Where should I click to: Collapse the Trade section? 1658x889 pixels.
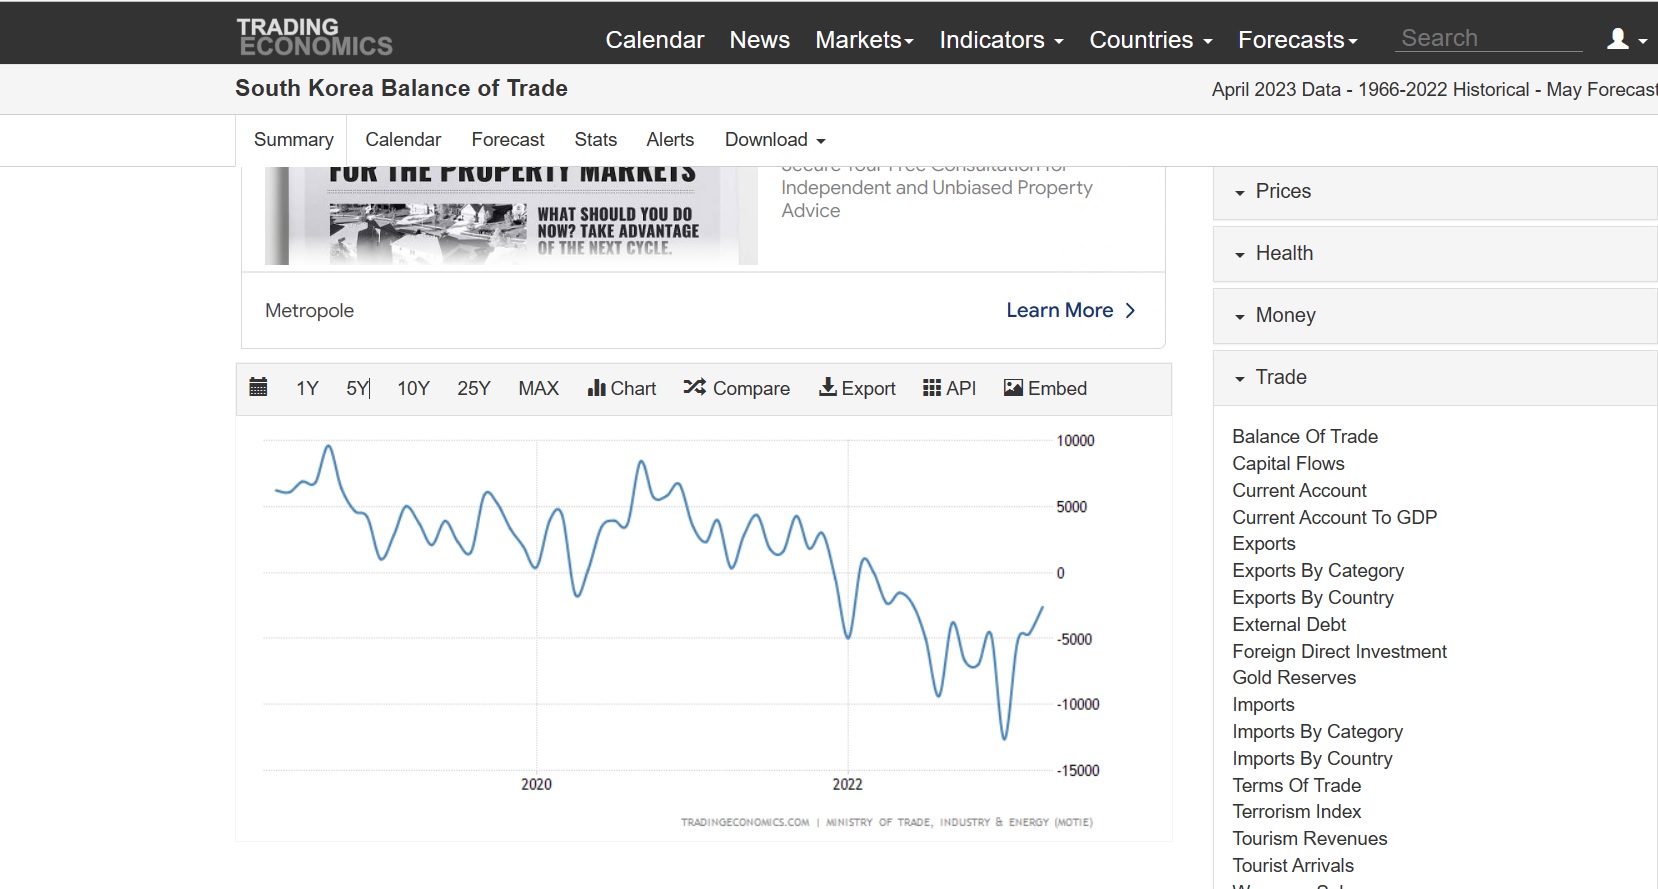(1435, 378)
